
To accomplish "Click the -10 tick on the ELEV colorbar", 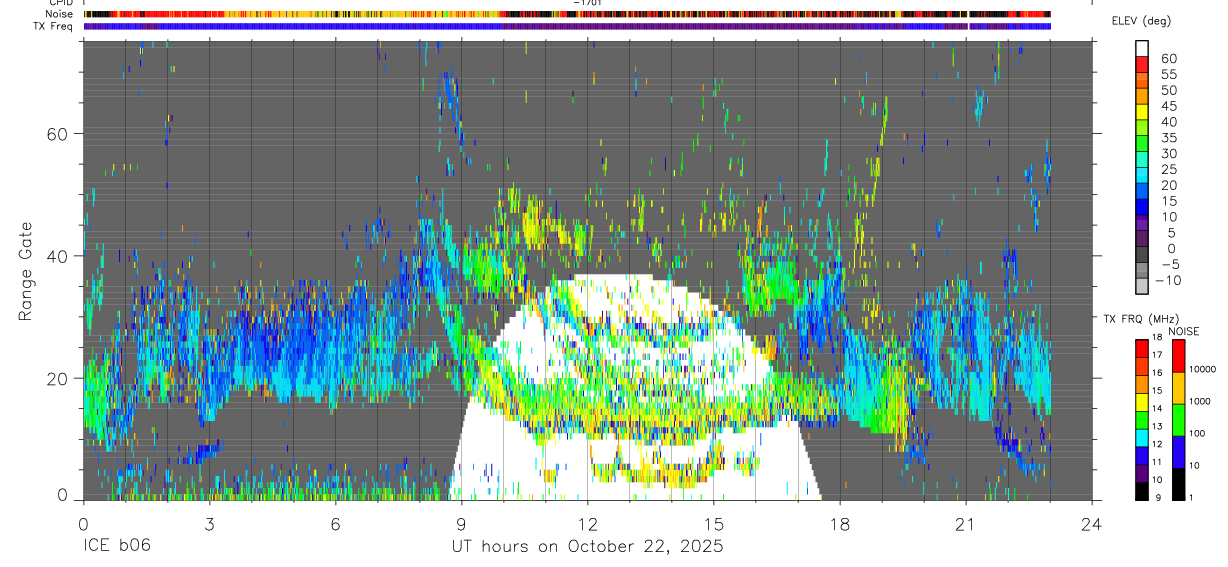I will 1169,280.
